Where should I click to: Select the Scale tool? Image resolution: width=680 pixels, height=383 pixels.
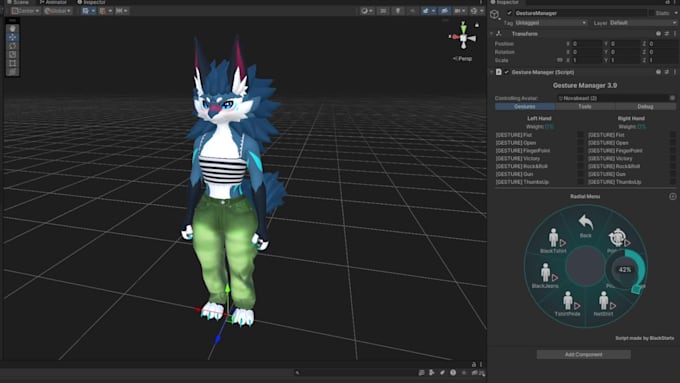(x=12, y=55)
